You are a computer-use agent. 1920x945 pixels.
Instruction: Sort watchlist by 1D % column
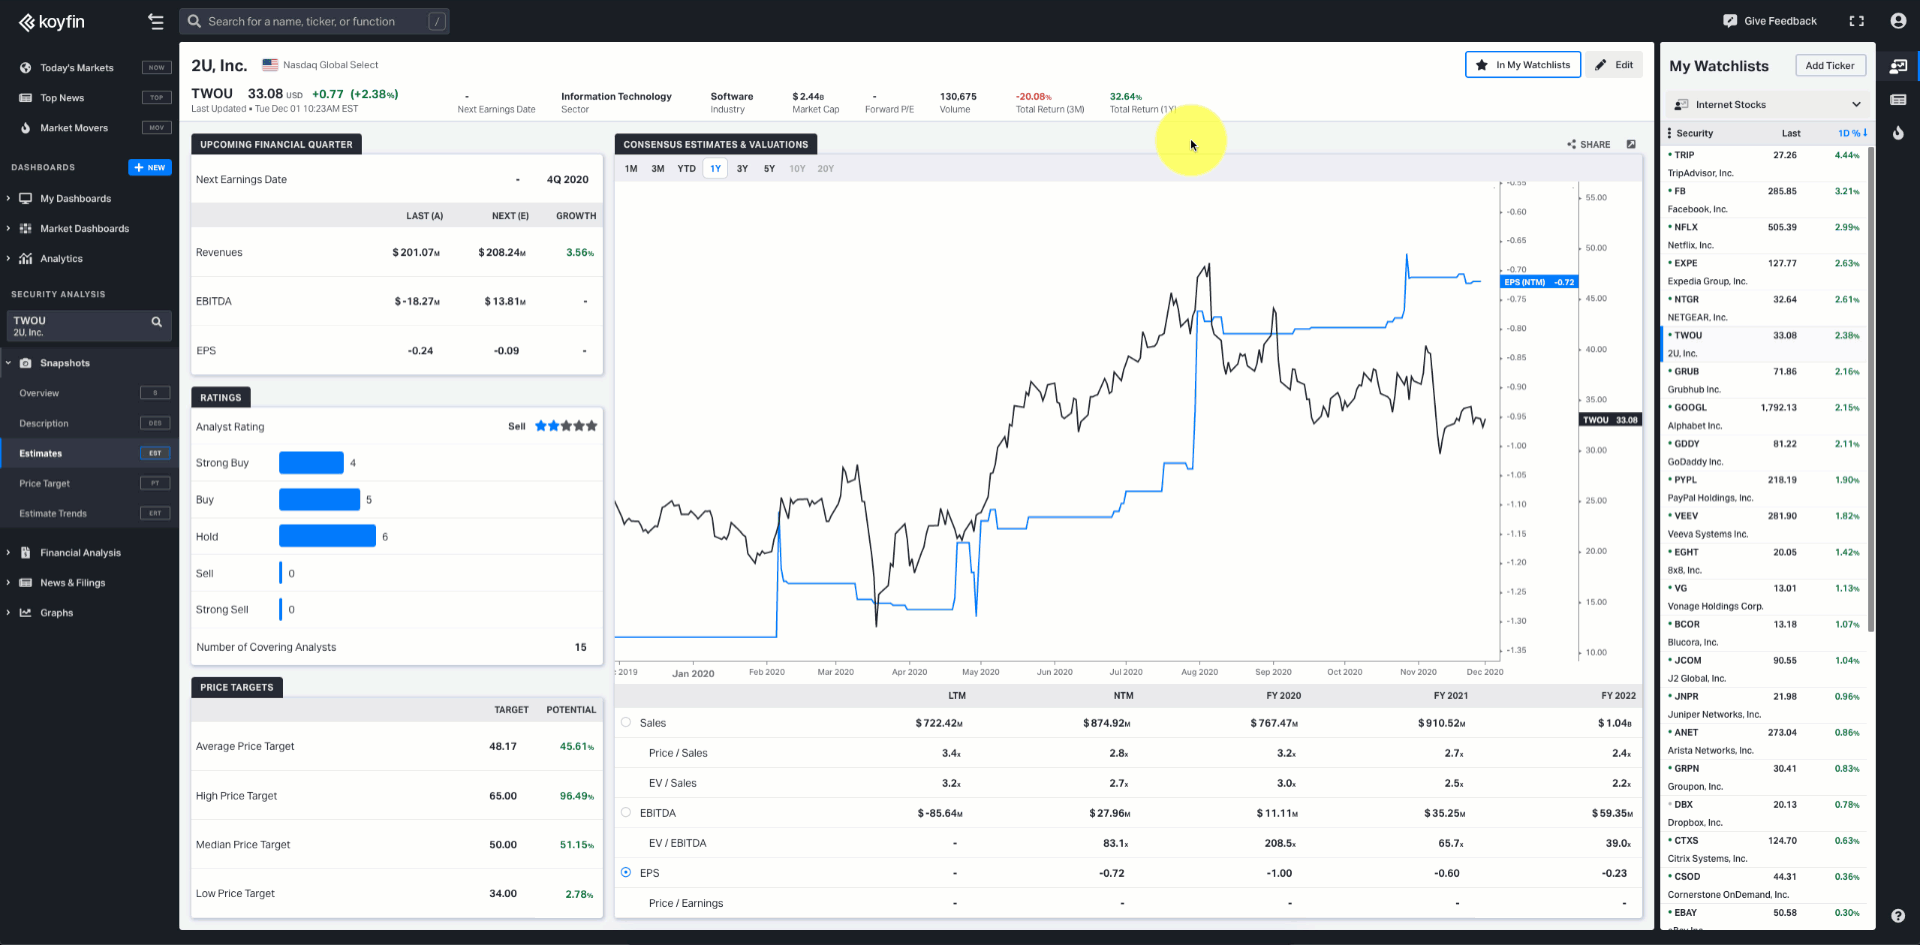pyautogui.click(x=1852, y=133)
